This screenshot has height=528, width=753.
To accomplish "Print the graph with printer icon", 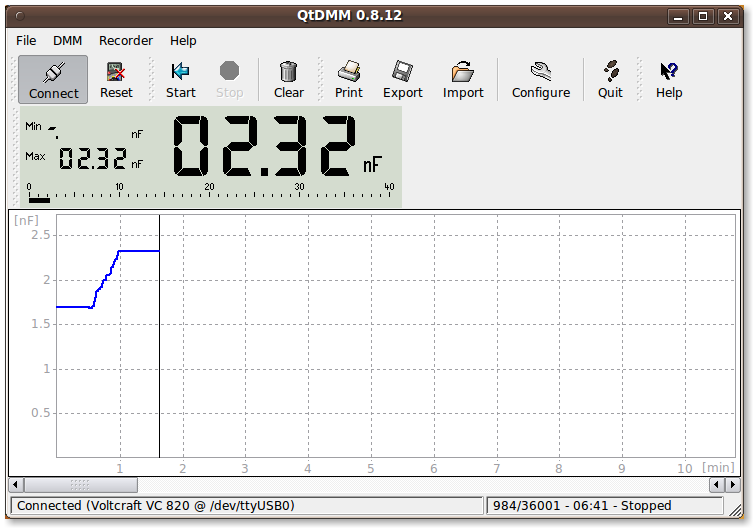I will (x=349, y=79).
